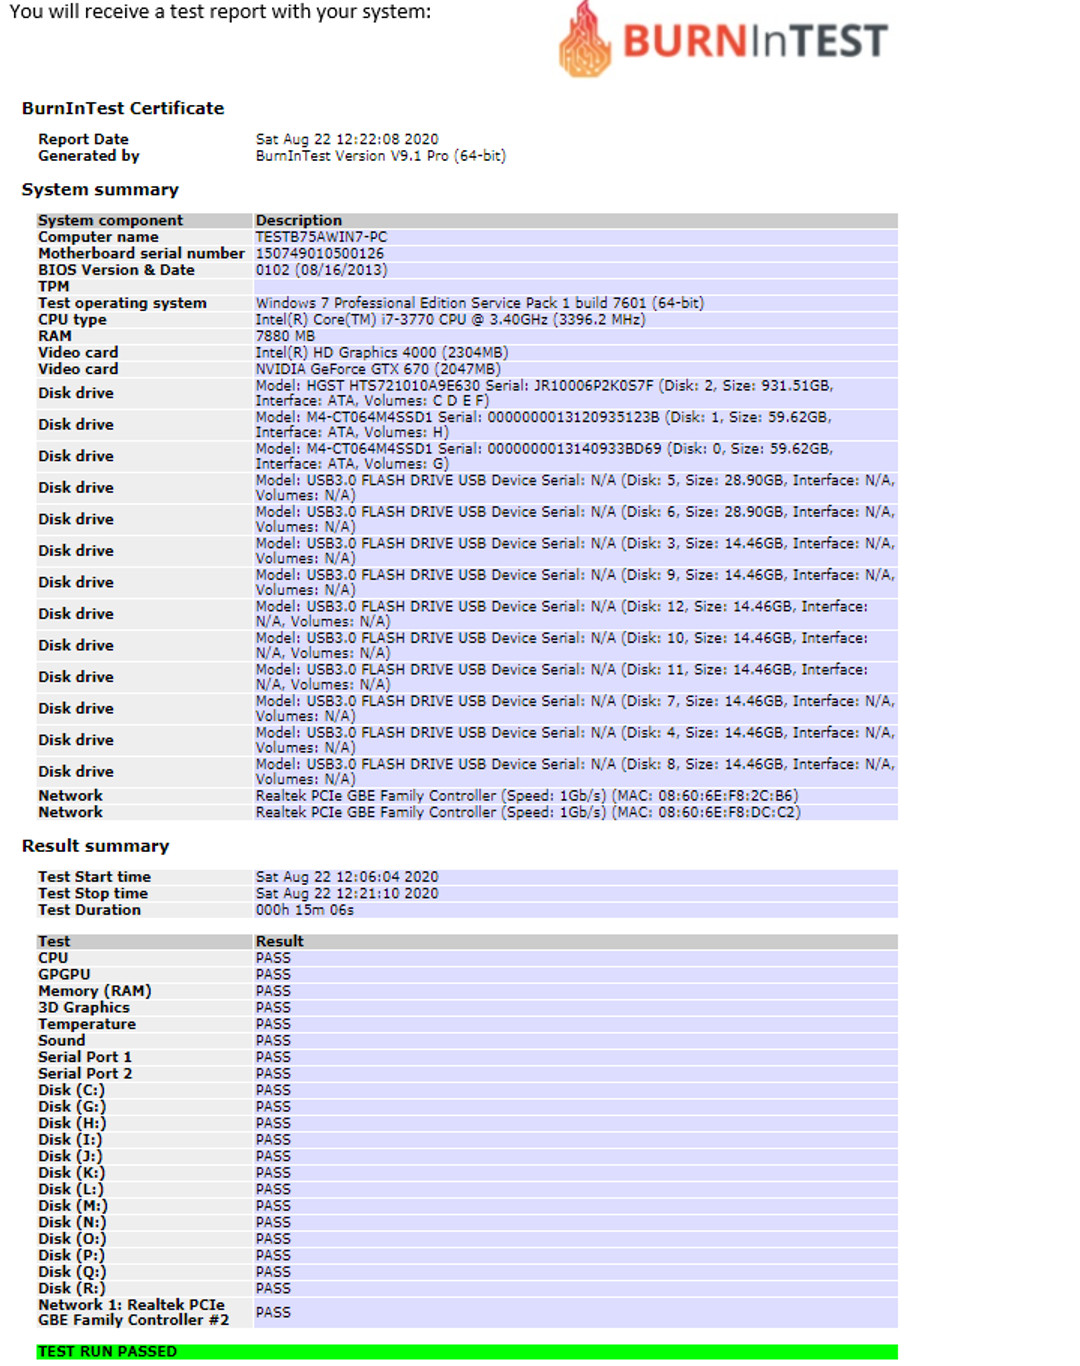This screenshot has height=1366, width=1080.
Task: Click the Disk (J:) test label
Action: point(71,1156)
